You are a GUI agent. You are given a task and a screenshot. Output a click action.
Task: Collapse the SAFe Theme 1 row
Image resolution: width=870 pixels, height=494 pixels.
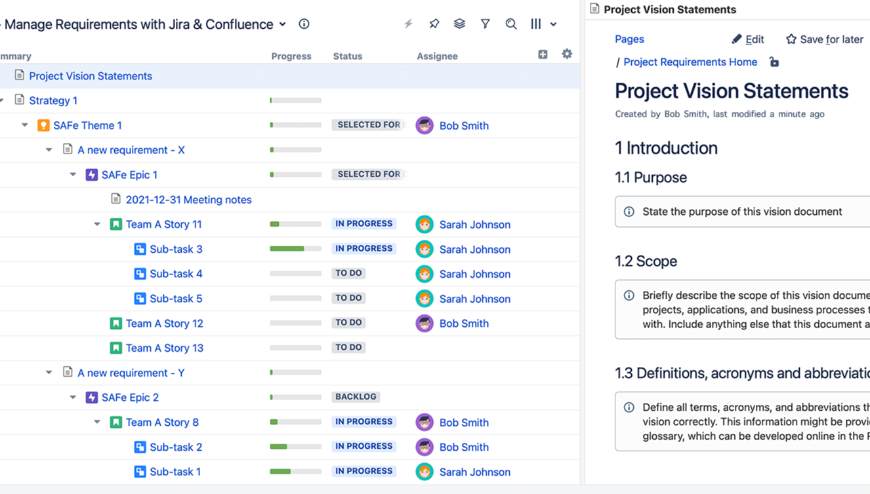click(x=25, y=126)
